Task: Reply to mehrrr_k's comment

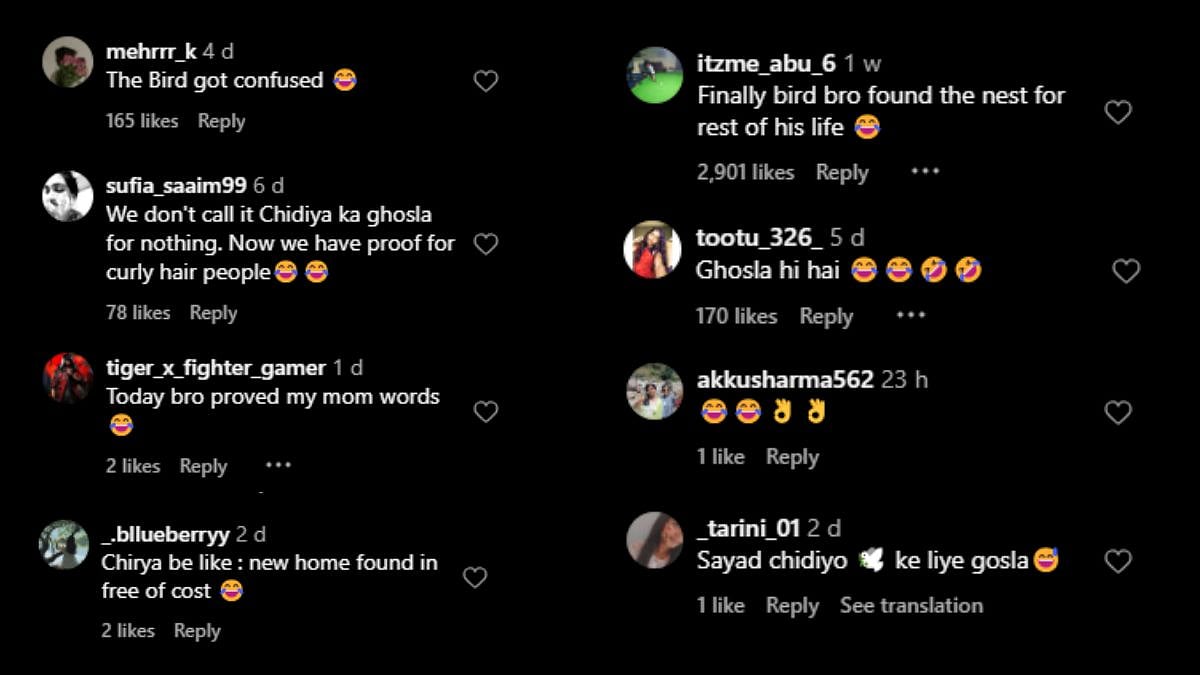Action: click(221, 121)
